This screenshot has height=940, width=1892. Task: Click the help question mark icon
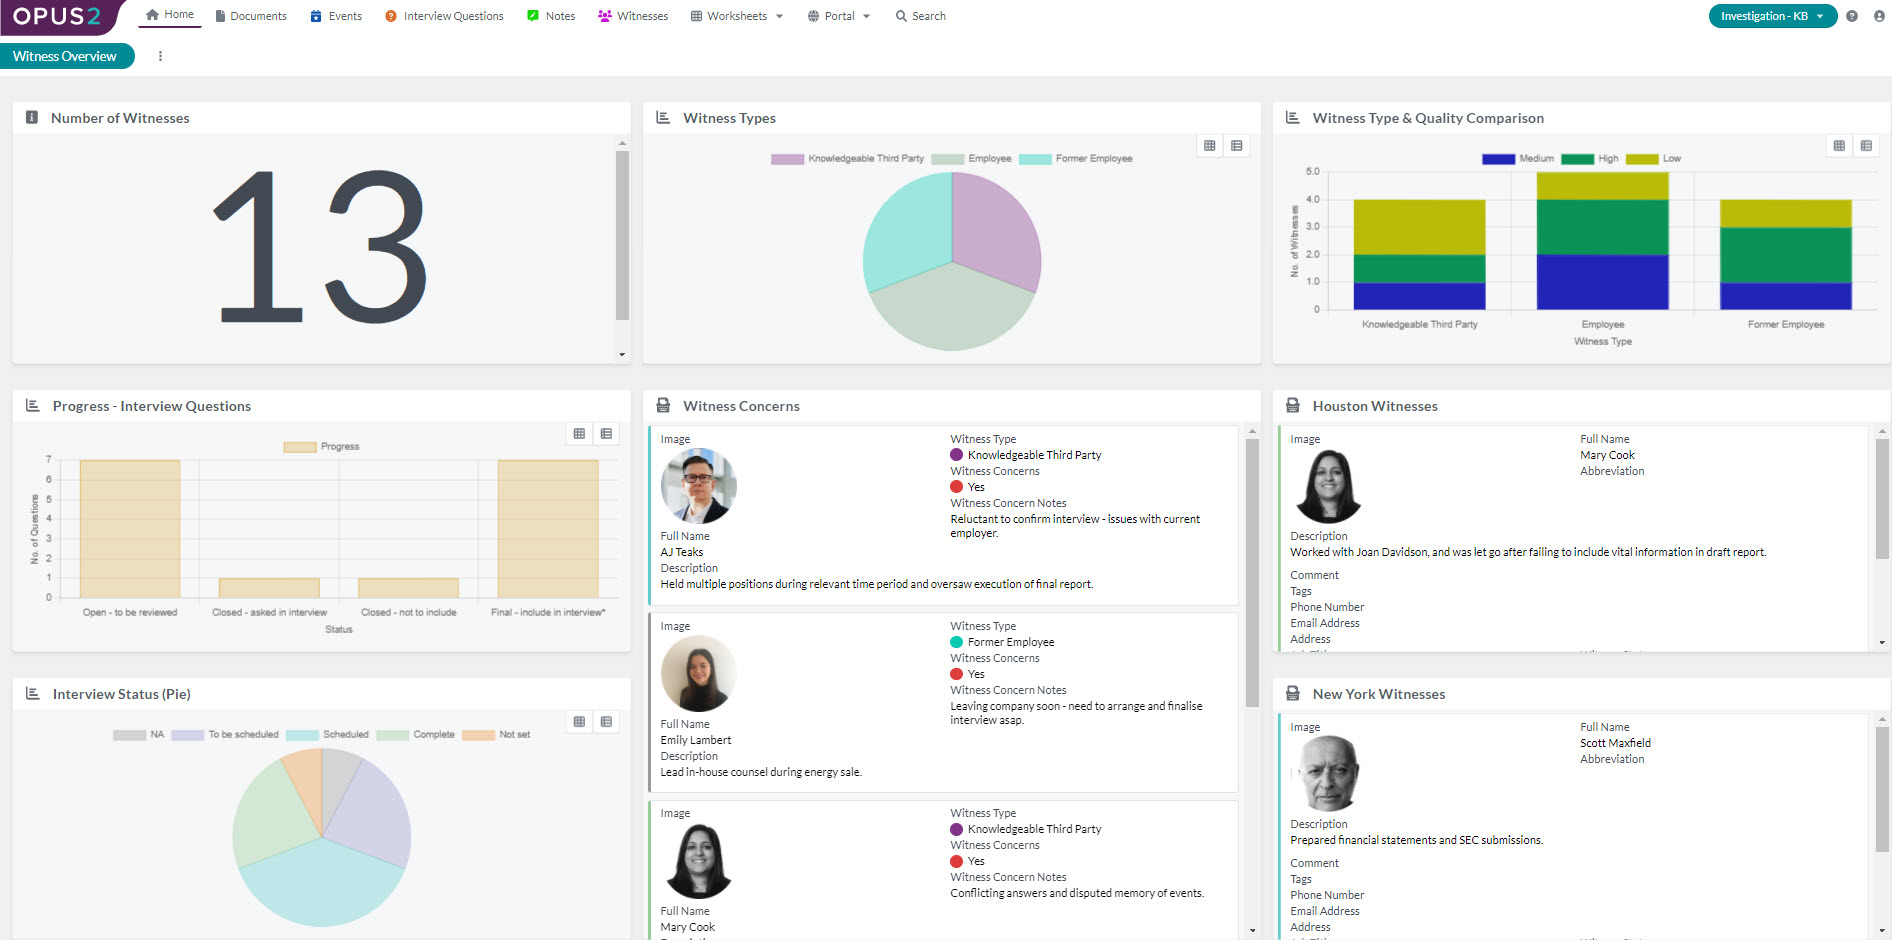pyautogui.click(x=1852, y=16)
